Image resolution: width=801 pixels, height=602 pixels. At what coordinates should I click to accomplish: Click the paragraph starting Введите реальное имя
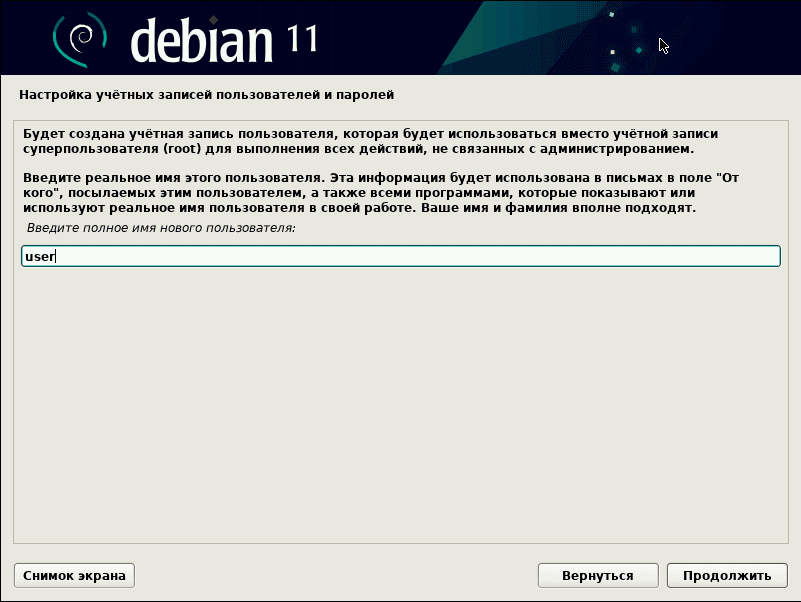click(x=381, y=193)
